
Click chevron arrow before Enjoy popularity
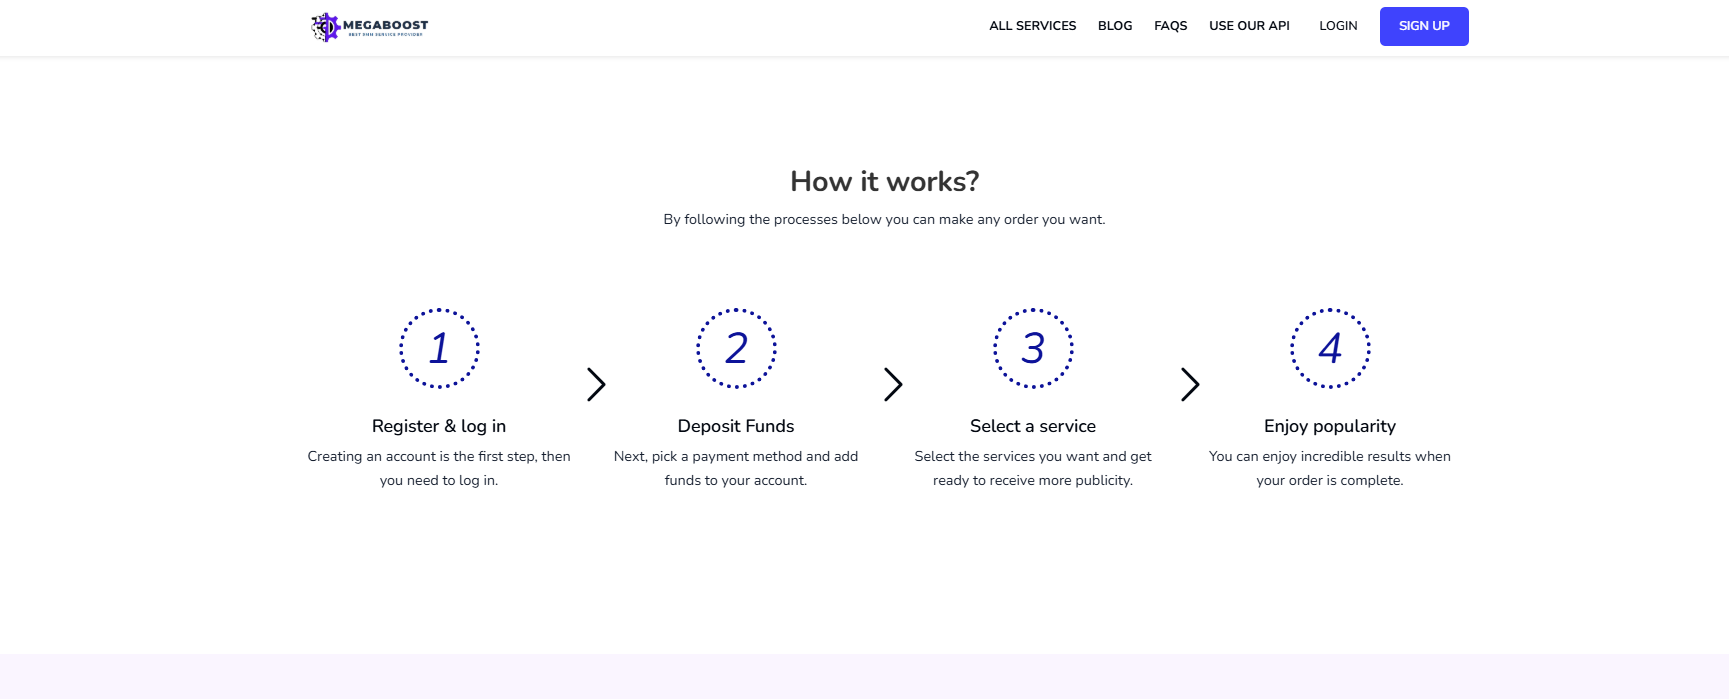pos(1190,384)
